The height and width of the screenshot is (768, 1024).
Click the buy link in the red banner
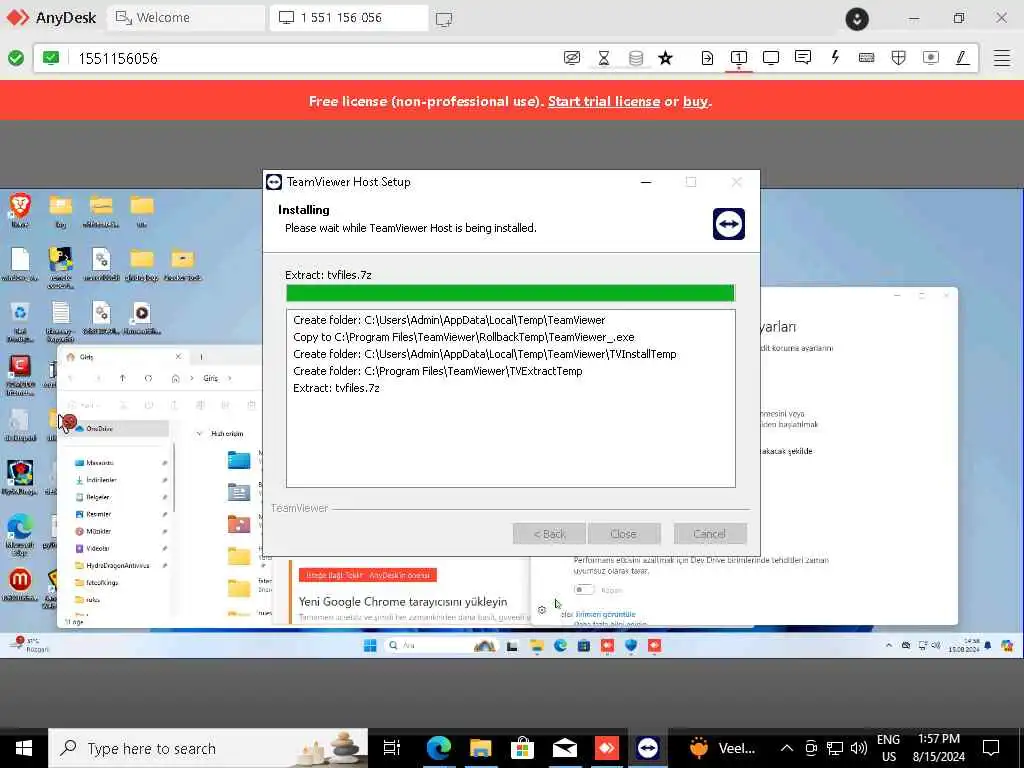pyautogui.click(x=696, y=101)
